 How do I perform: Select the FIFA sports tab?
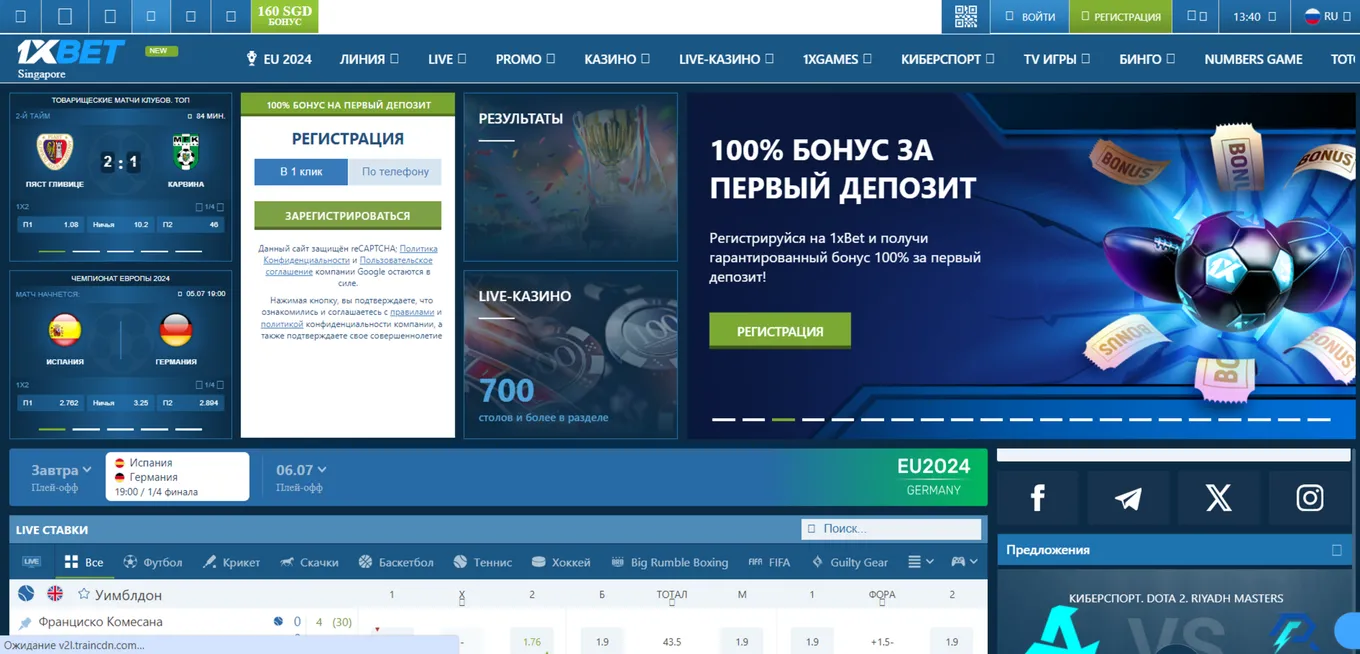[x=769, y=562]
